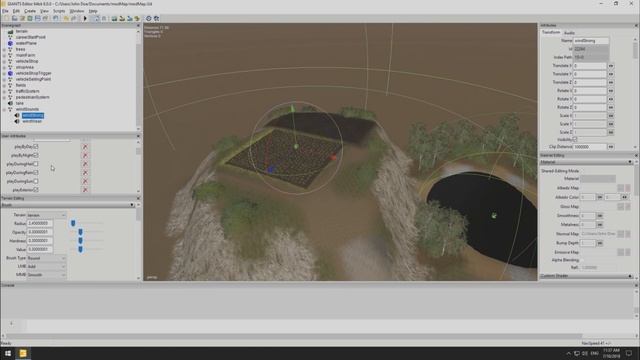Toggle the playByNight checkbox
The image size is (640, 360).
[x=36, y=155]
